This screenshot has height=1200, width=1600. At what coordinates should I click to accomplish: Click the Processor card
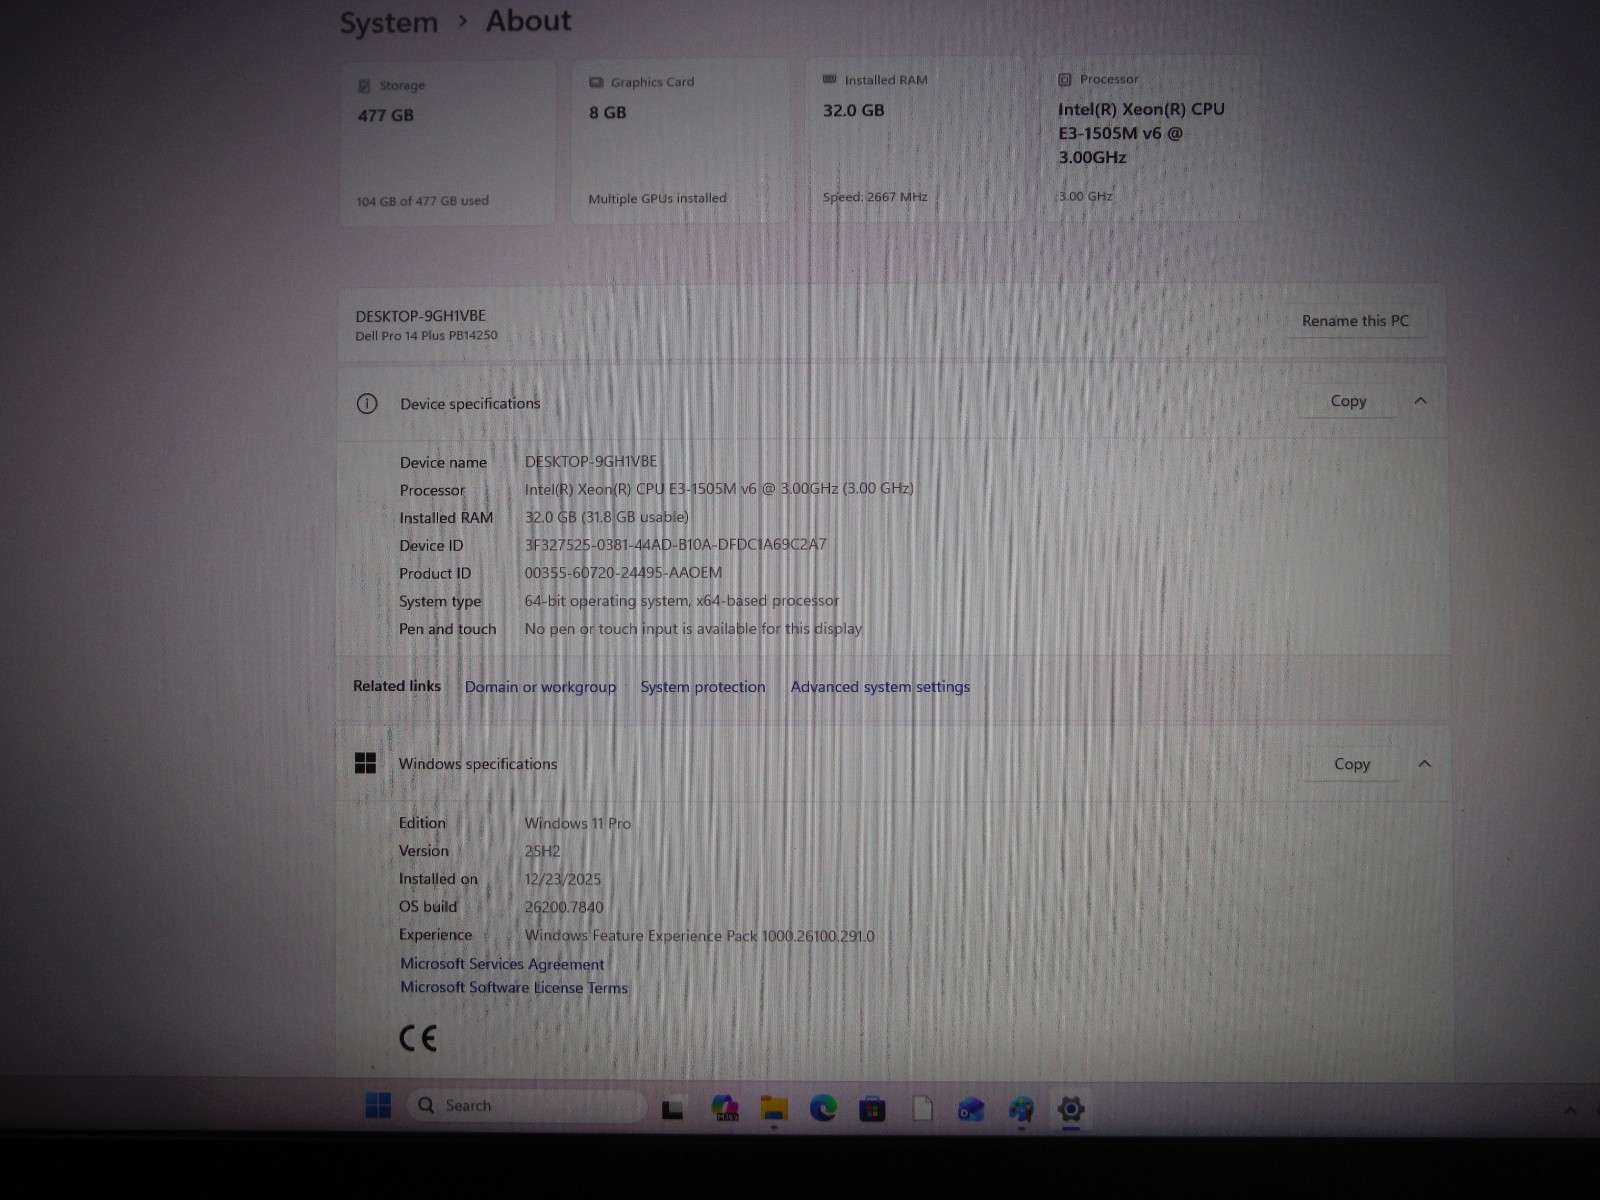point(1150,138)
